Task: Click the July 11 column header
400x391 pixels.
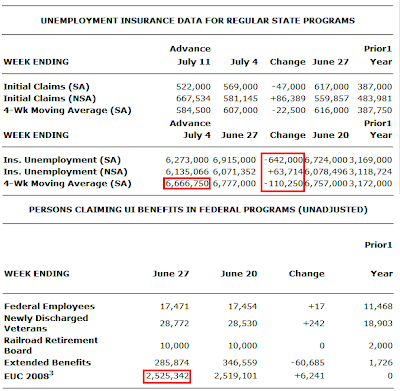Action: coord(194,62)
